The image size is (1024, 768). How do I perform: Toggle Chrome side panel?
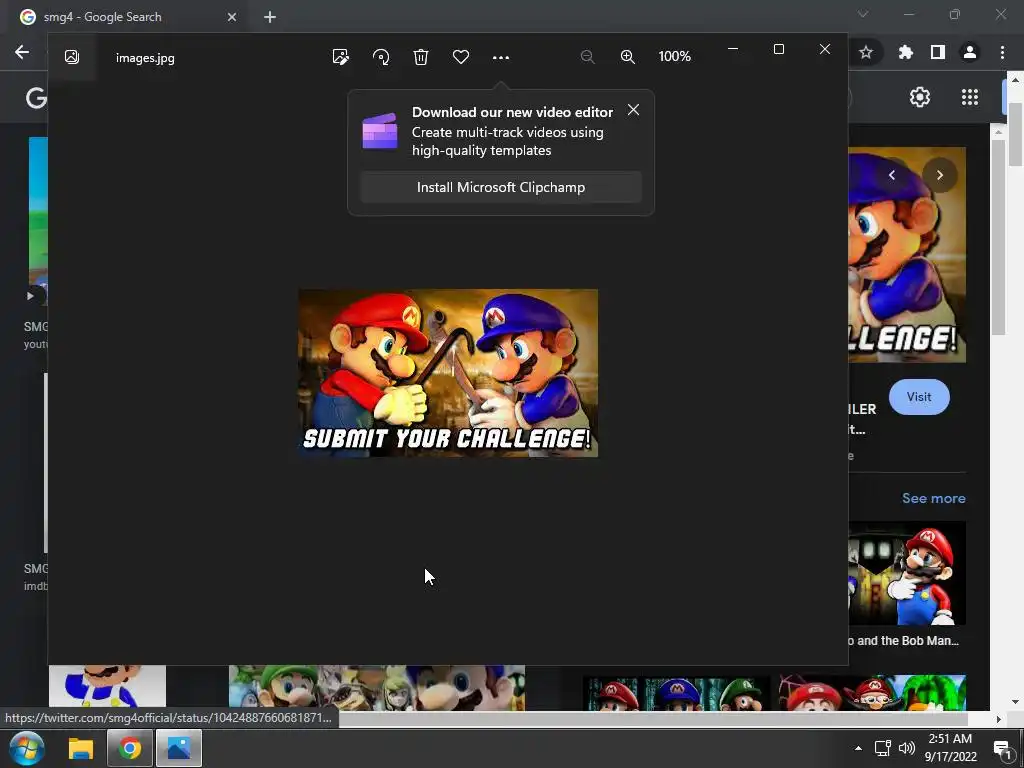pos(938,52)
